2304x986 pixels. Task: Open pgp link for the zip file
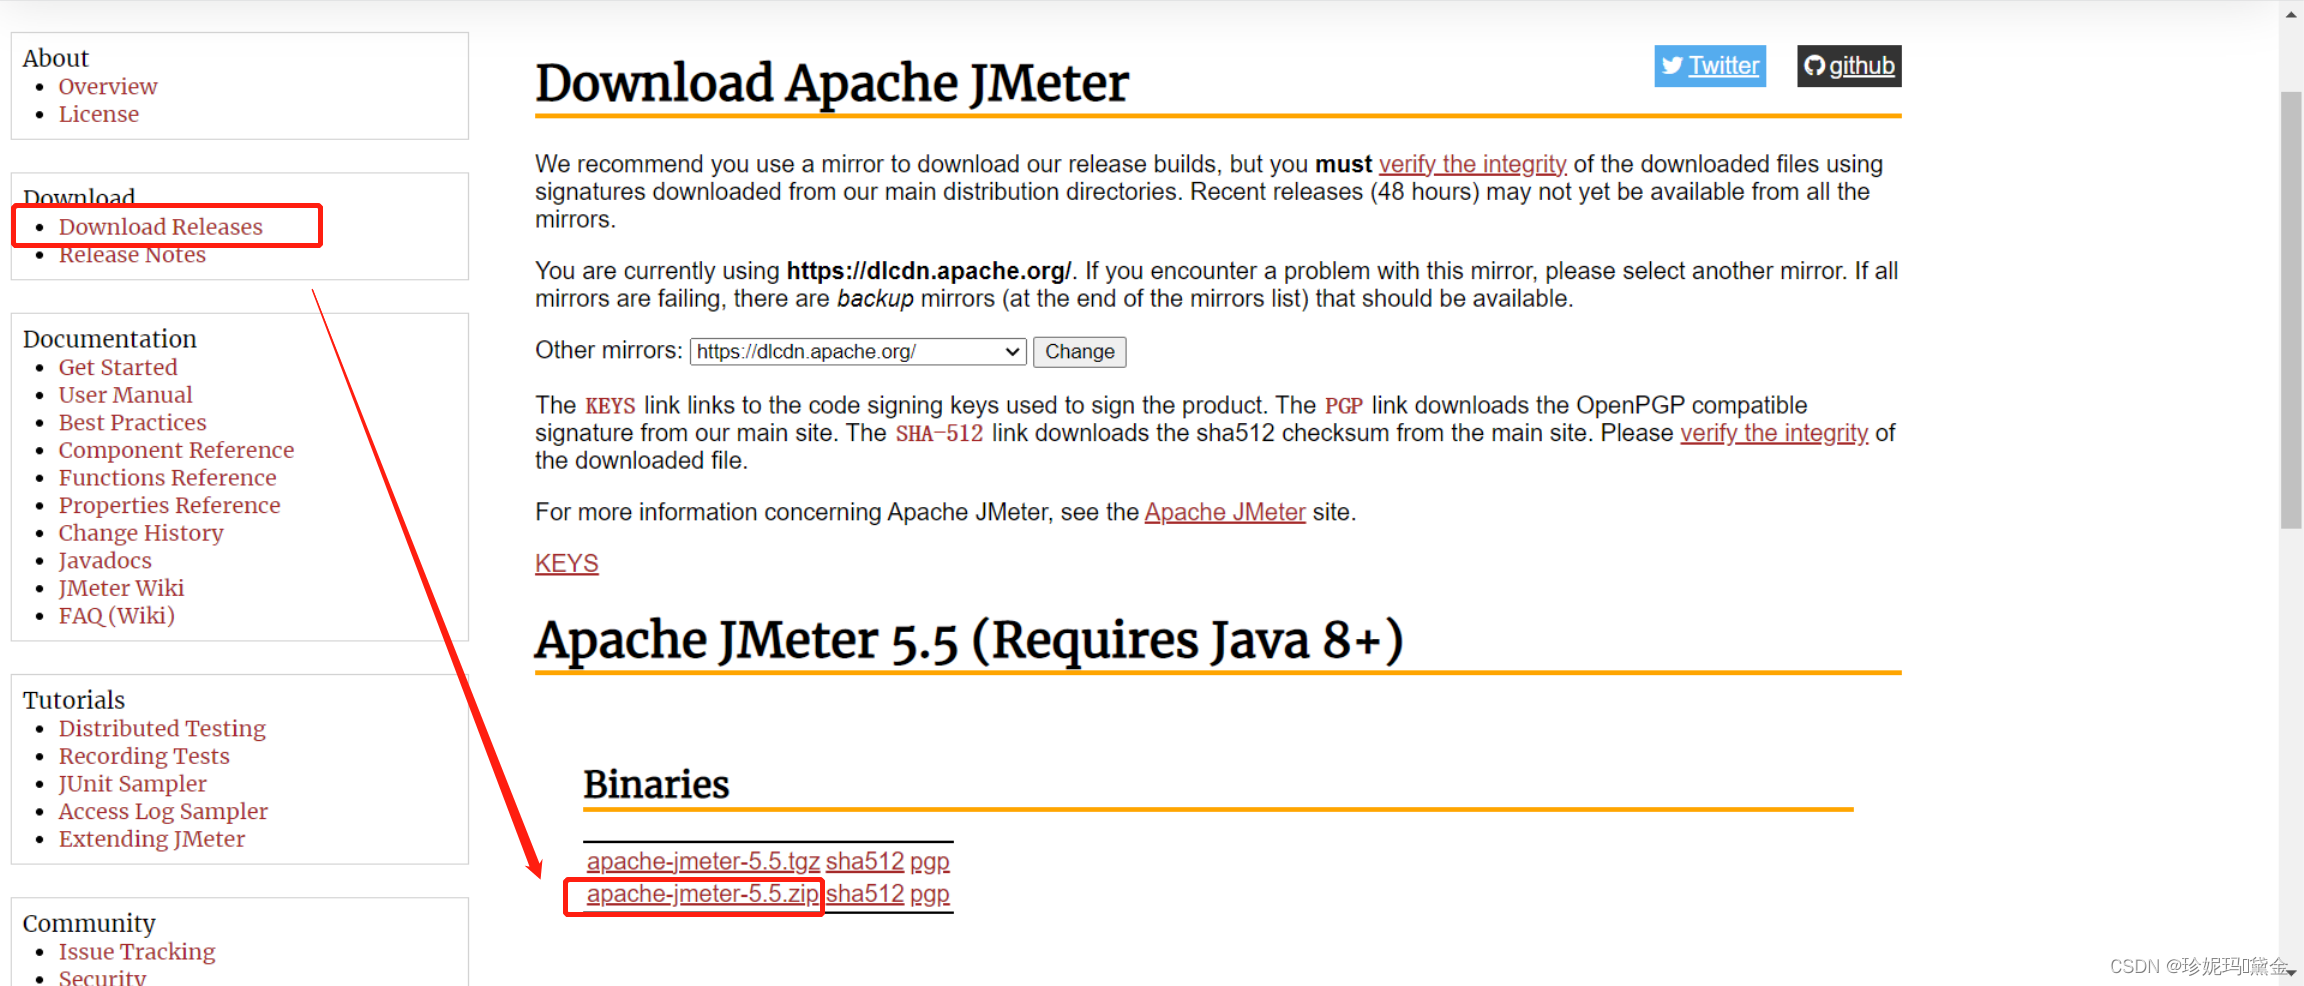pyautogui.click(x=930, y=894)
